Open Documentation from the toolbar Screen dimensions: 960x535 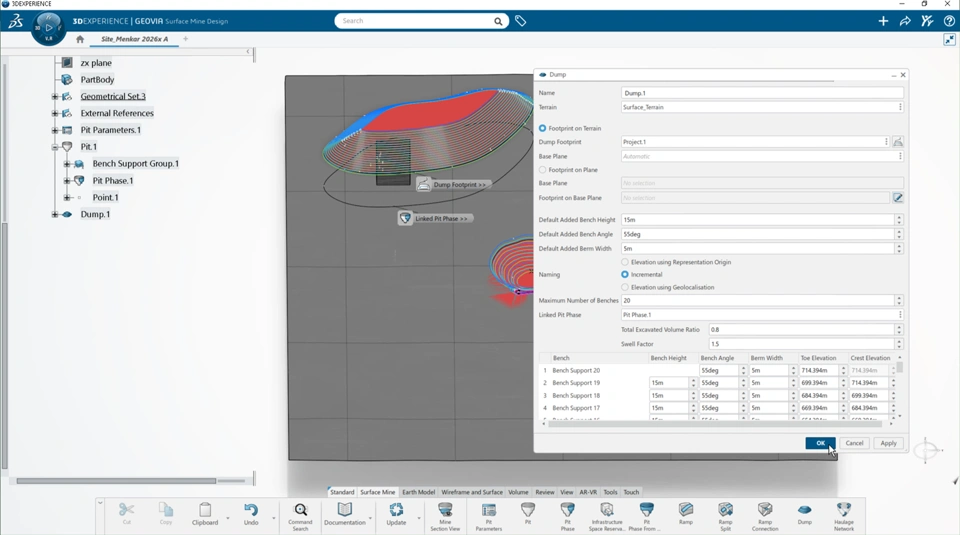click(345, 514)
